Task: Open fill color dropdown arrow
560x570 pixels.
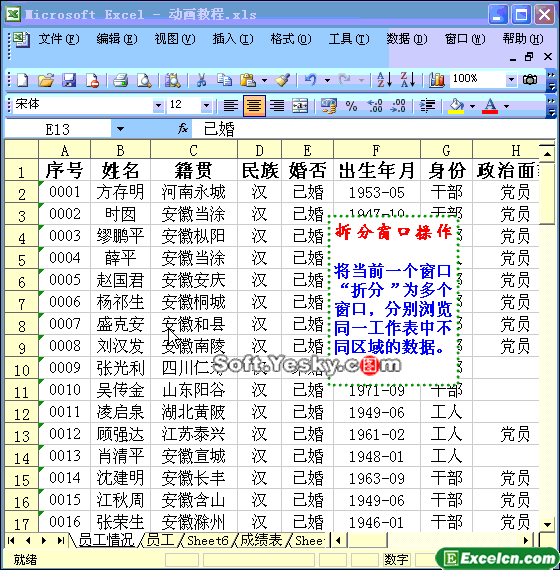Action: 472,106
